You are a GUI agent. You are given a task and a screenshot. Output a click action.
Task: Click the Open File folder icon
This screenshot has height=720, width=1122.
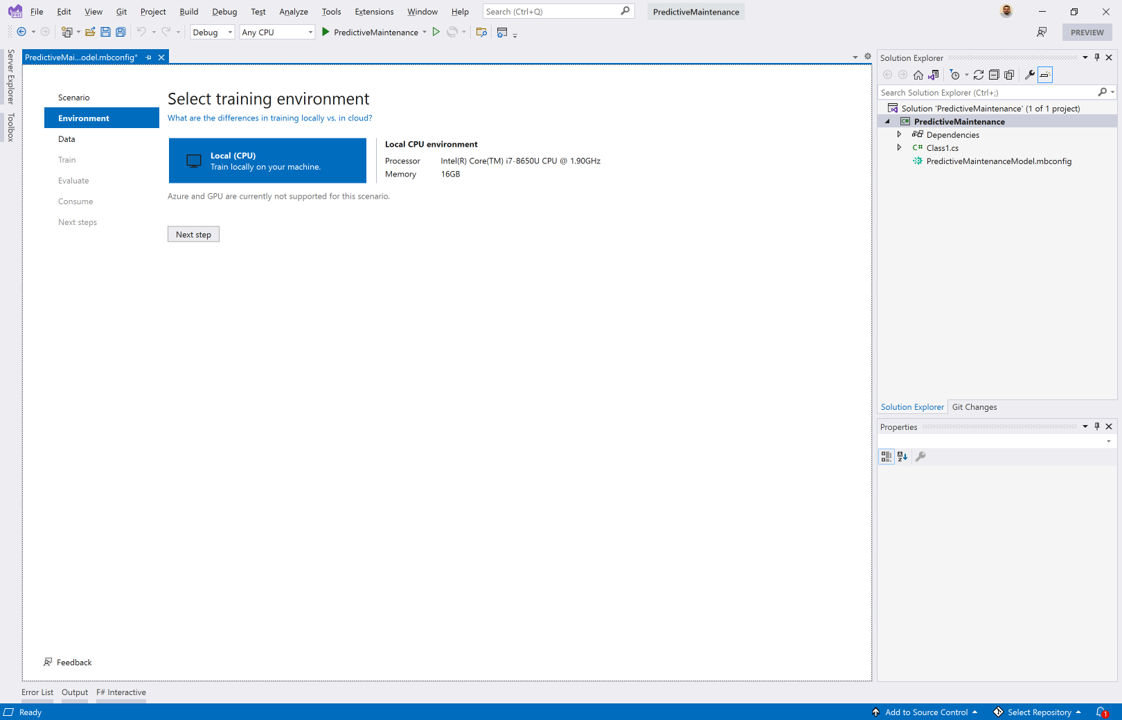point(90,31)
